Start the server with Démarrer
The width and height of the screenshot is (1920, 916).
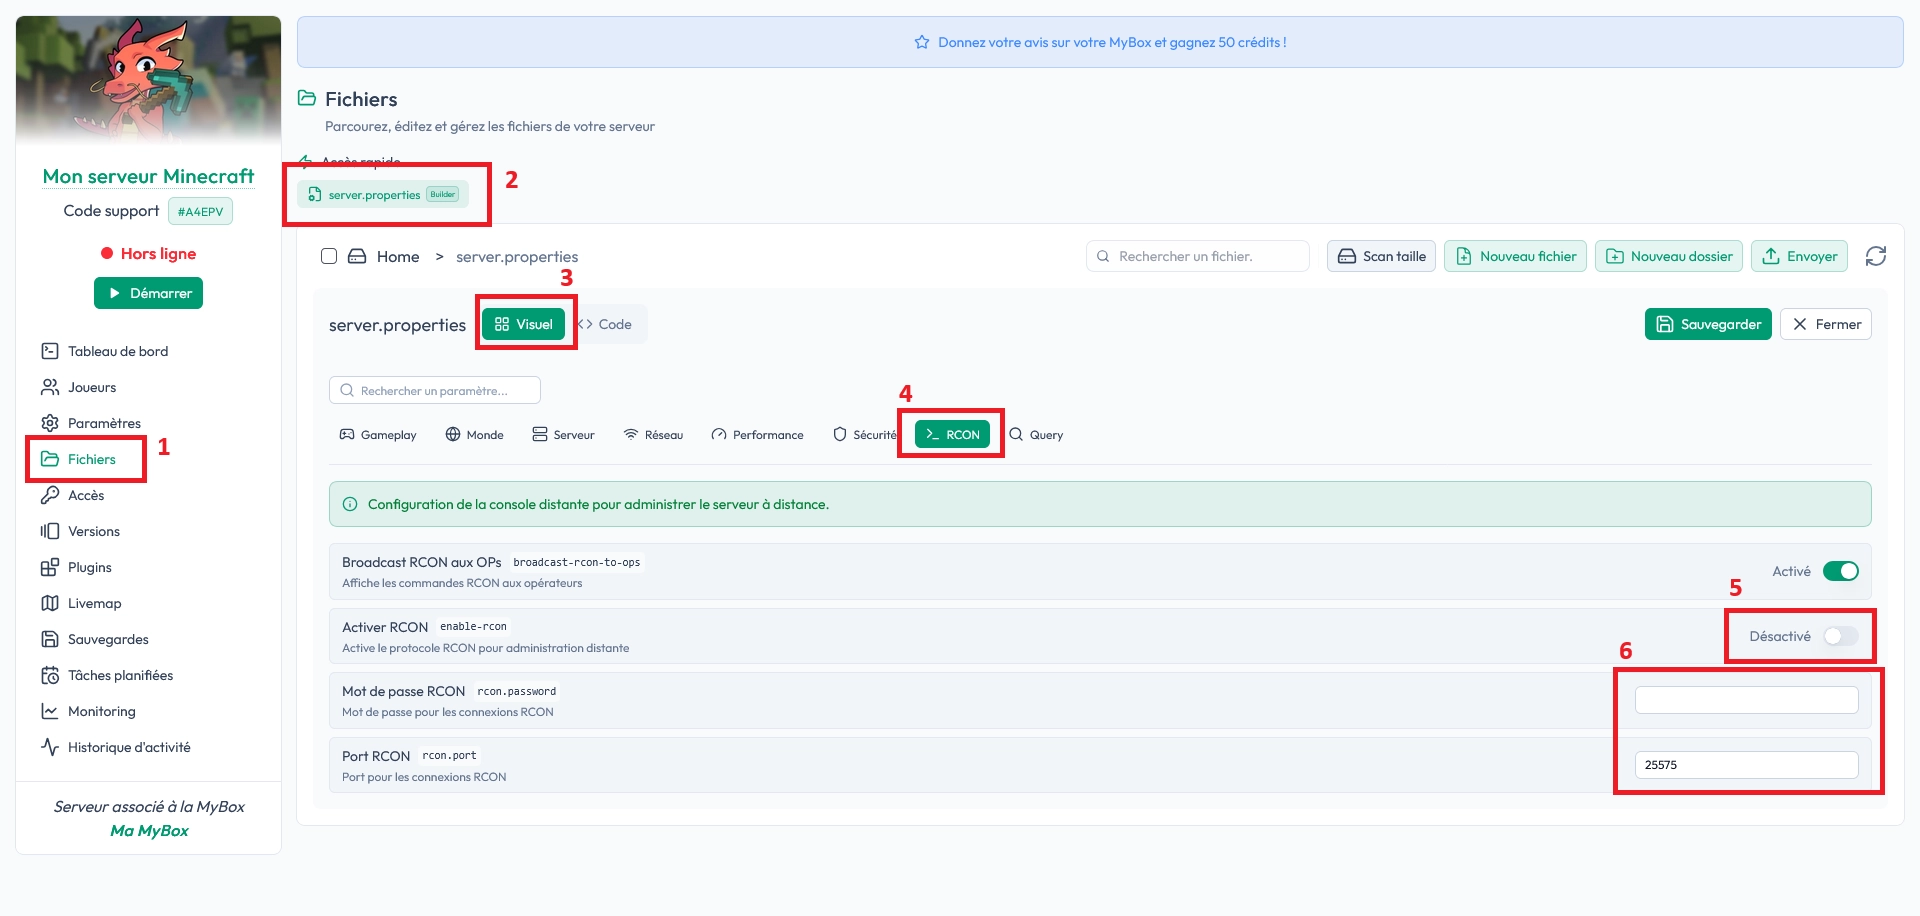click(148, 293)
